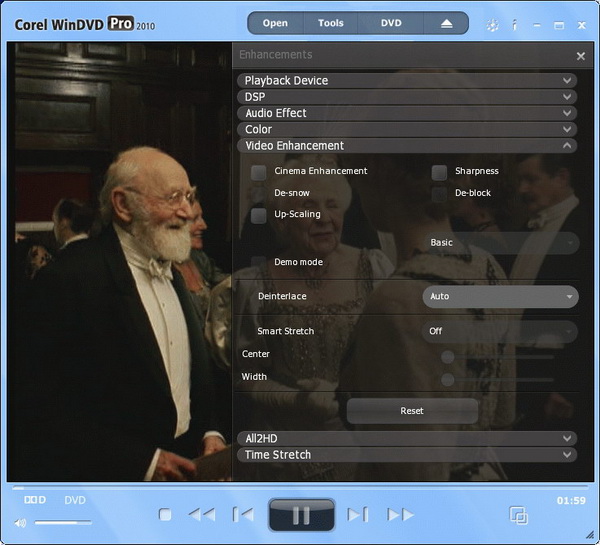The height and width of the screenshot is (545, 600).
Task: Expand the All2HD section
Action: coord(407,438)
